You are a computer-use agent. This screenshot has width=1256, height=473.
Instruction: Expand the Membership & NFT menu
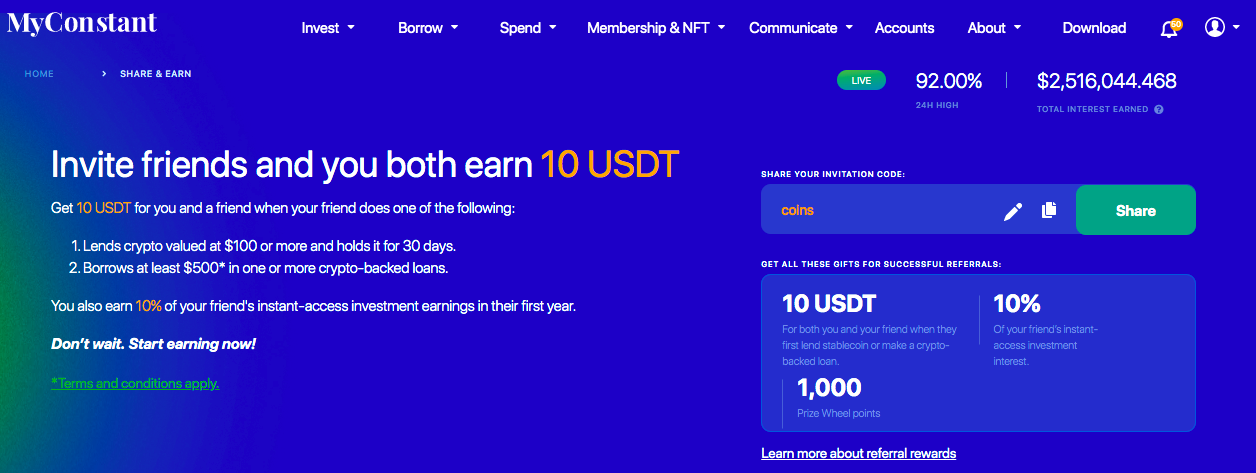(x=656, y=28)
